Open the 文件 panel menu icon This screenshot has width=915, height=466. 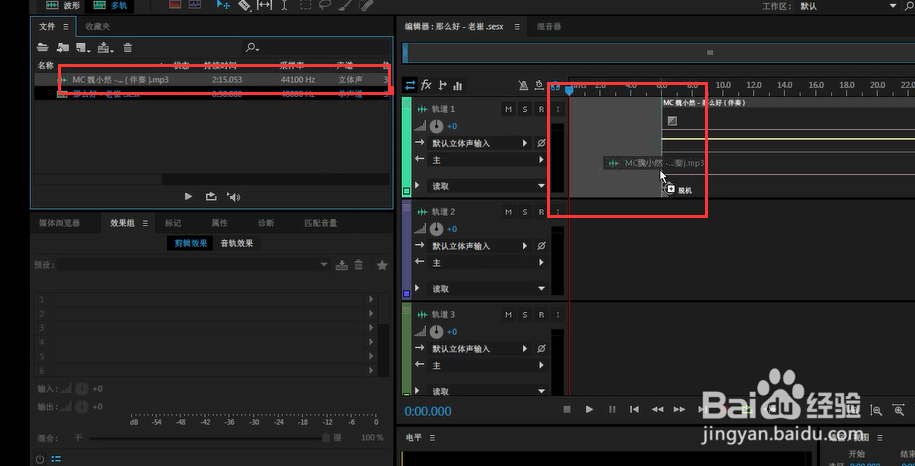(x=65, y=27)
